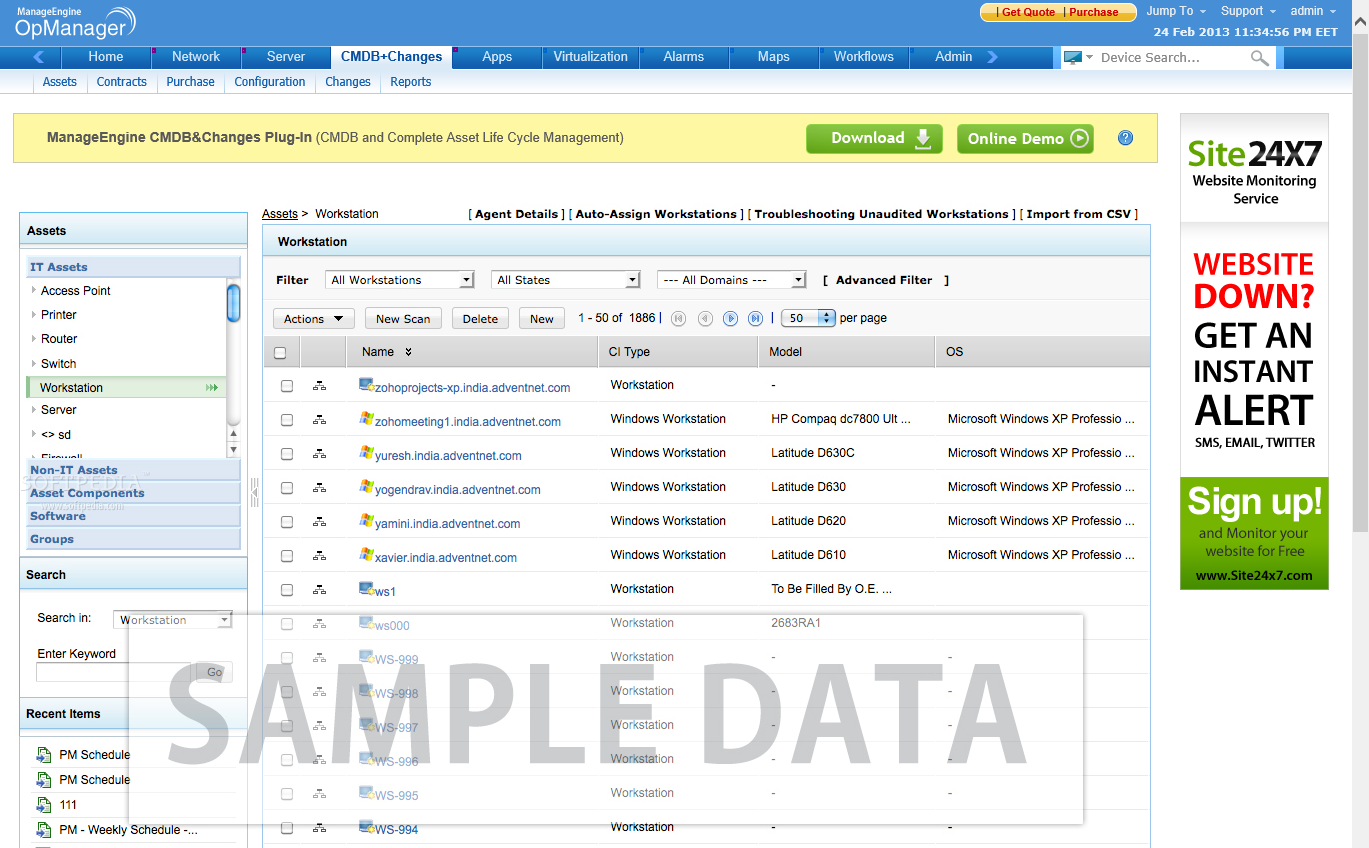The image size is (1369, 848).
Task: Expand the Access Point tree item
Action: pos(33,291)
